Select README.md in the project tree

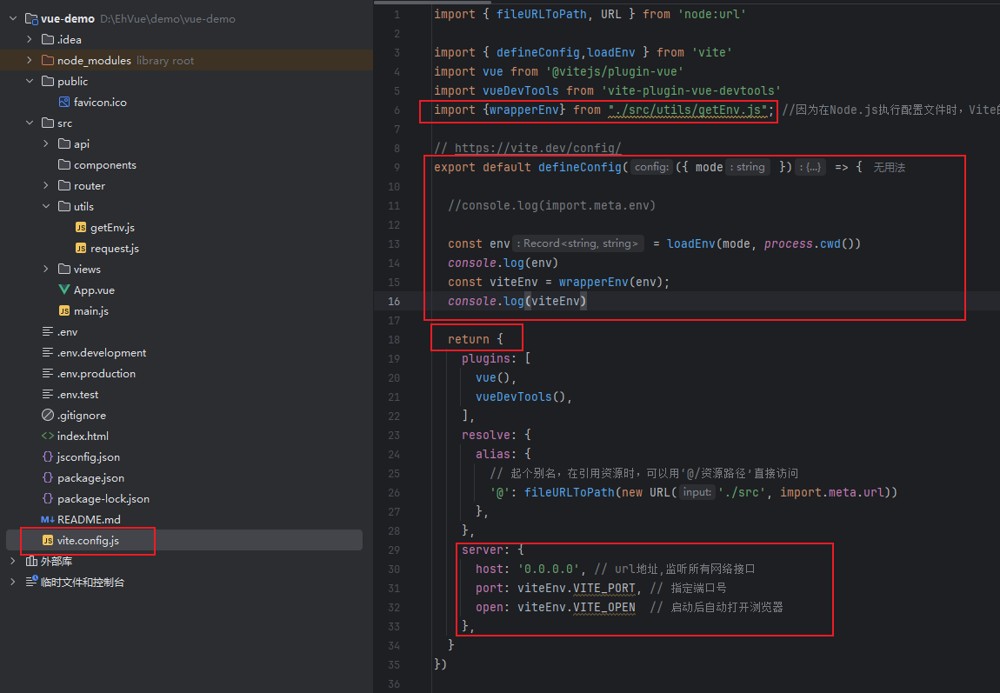tap(89, 520)
